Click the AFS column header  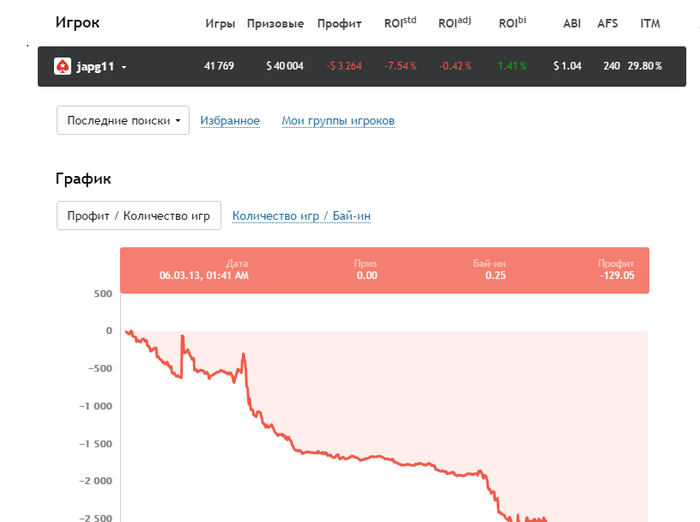coord(607,23)
